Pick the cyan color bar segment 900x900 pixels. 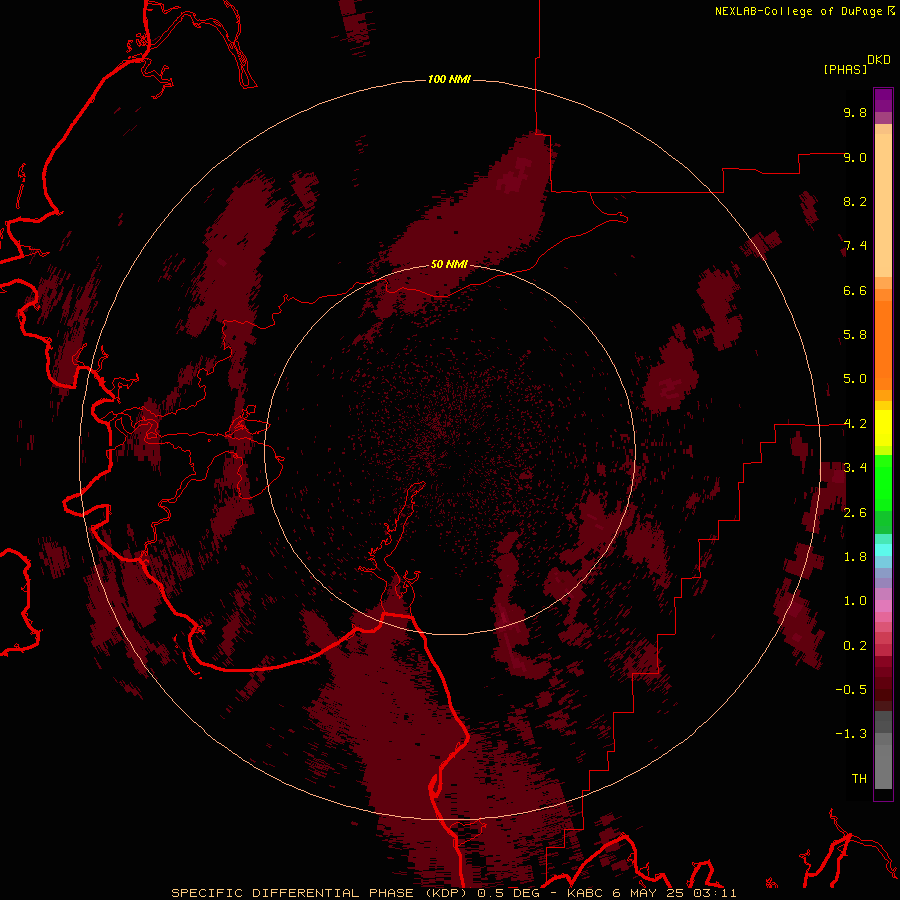tap(883, 550)
